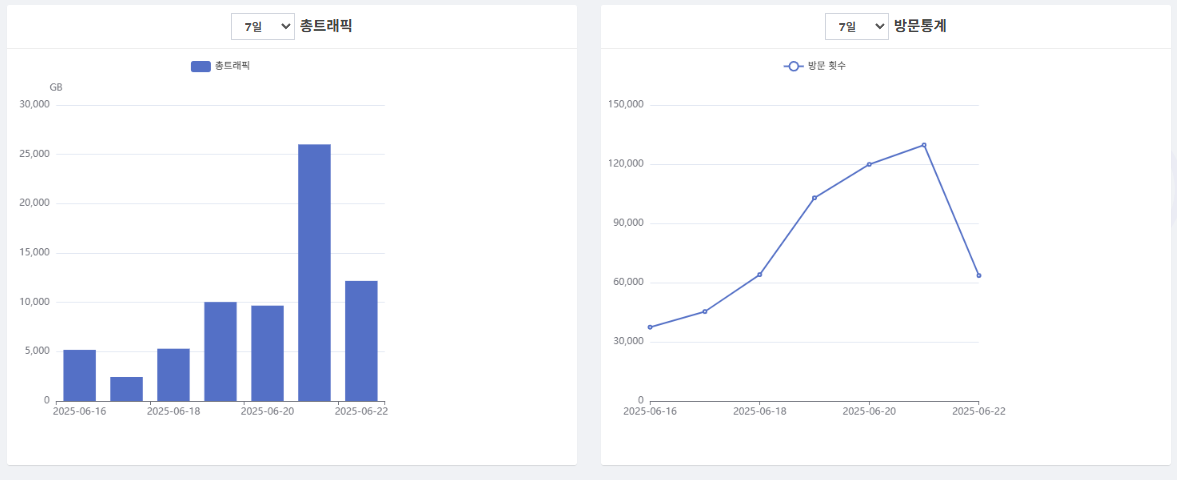Click the peak point on the visits line
This screenshot has width=1177, height=480.
click(924, 145)
